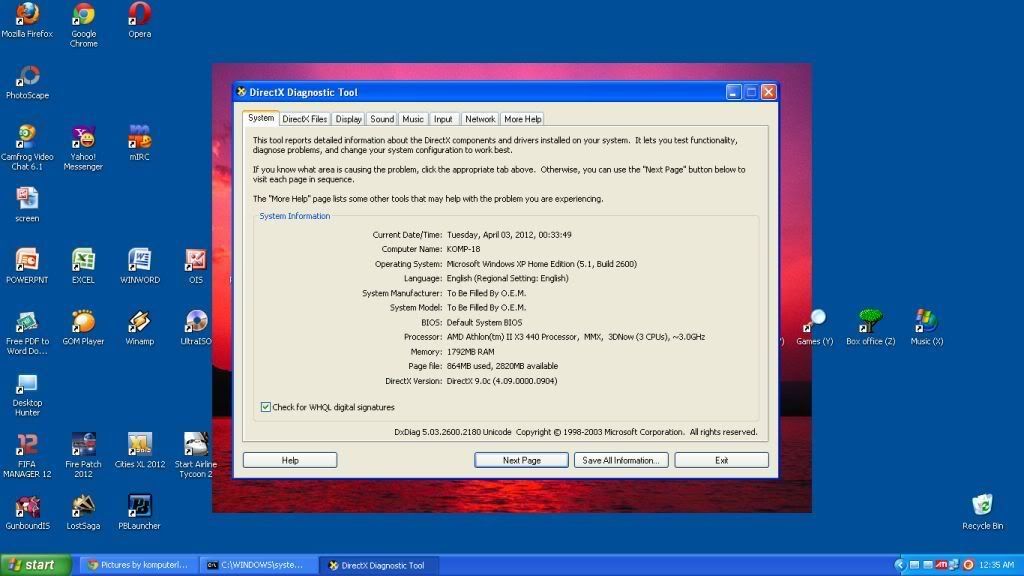Screen dimensions: 1024x576
Task: Expand hidden system tray icons arrow
Action: point(900,565)
